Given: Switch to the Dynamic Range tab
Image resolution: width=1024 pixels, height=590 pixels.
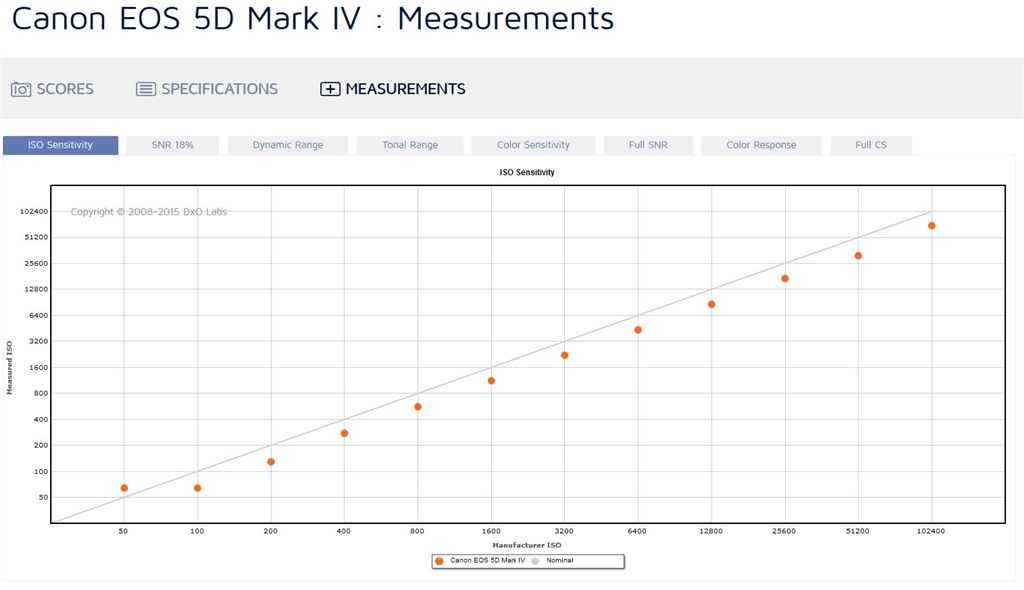Looking at the screenshot, I should click(288, 145).
